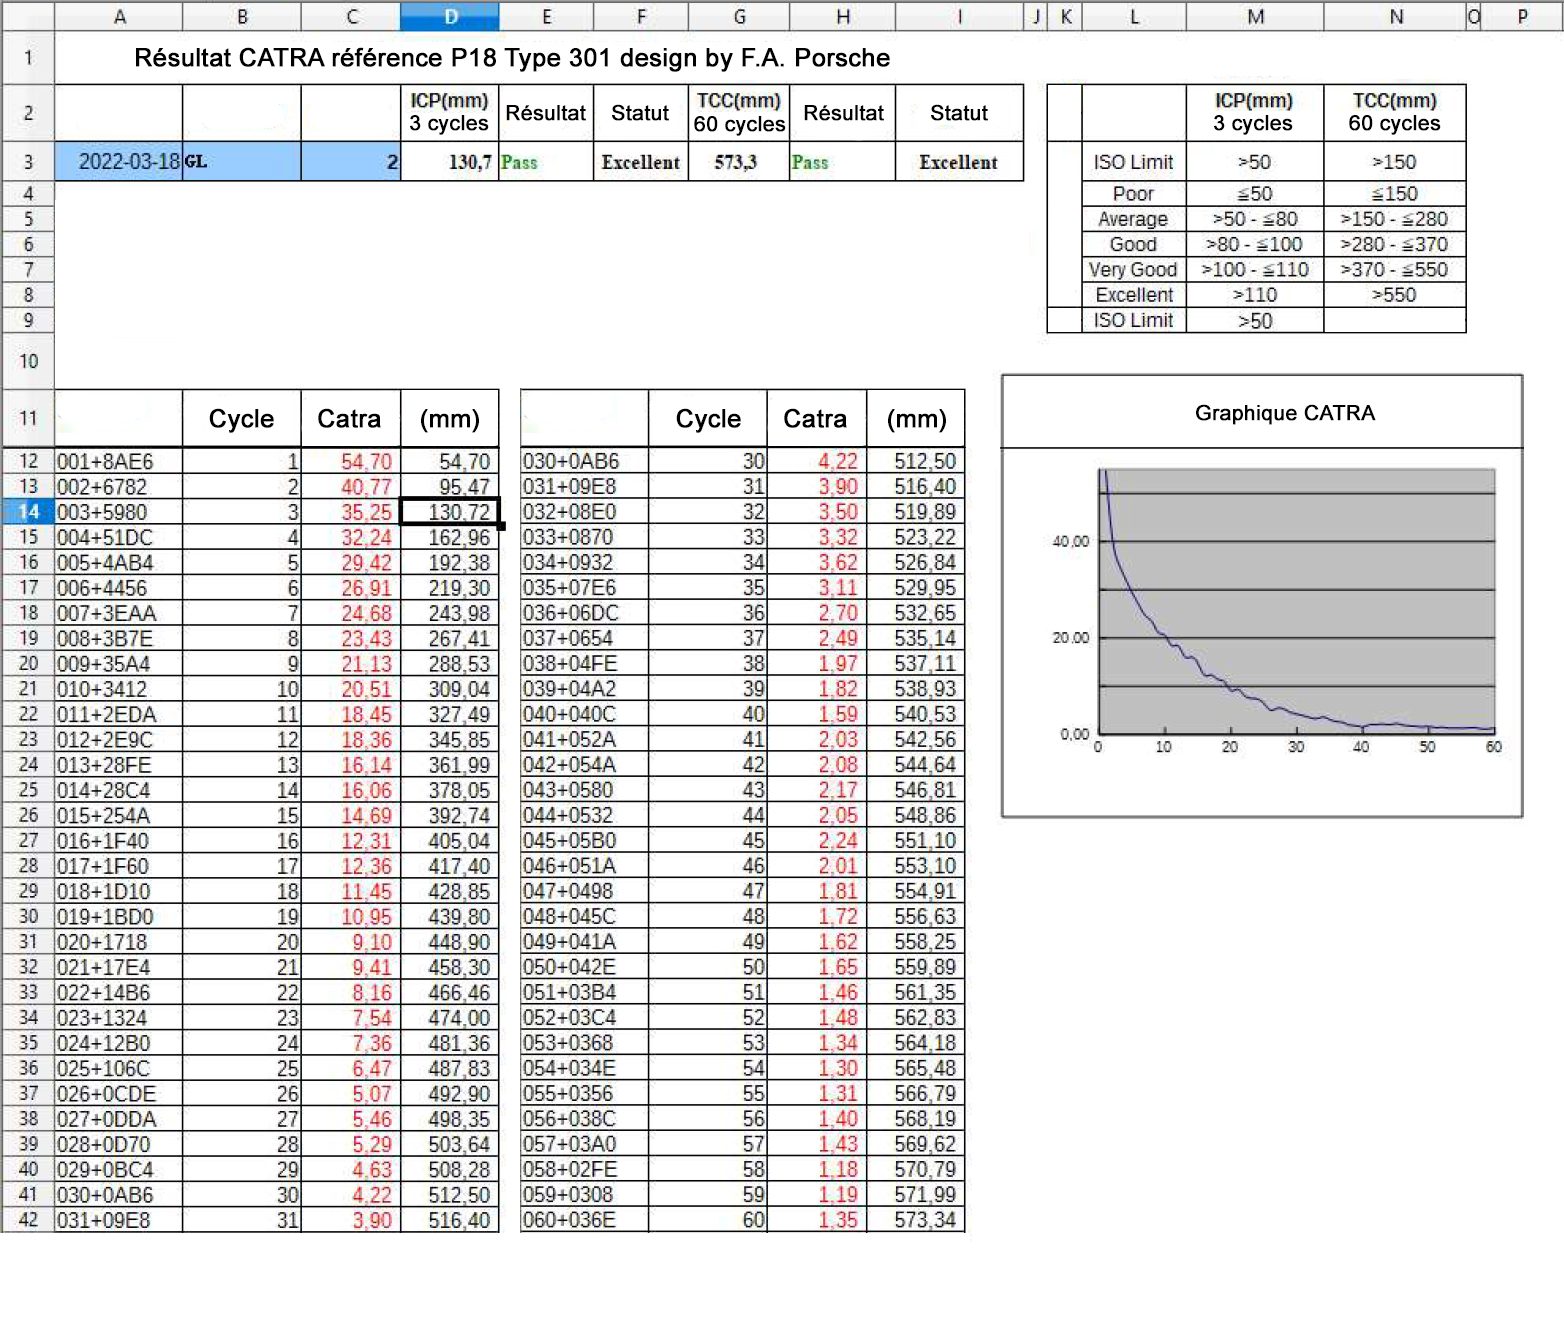Click the 'ICP(mm) 3 cycles' header in column D
This screenshot has width=1564, height=1344.
450,112
